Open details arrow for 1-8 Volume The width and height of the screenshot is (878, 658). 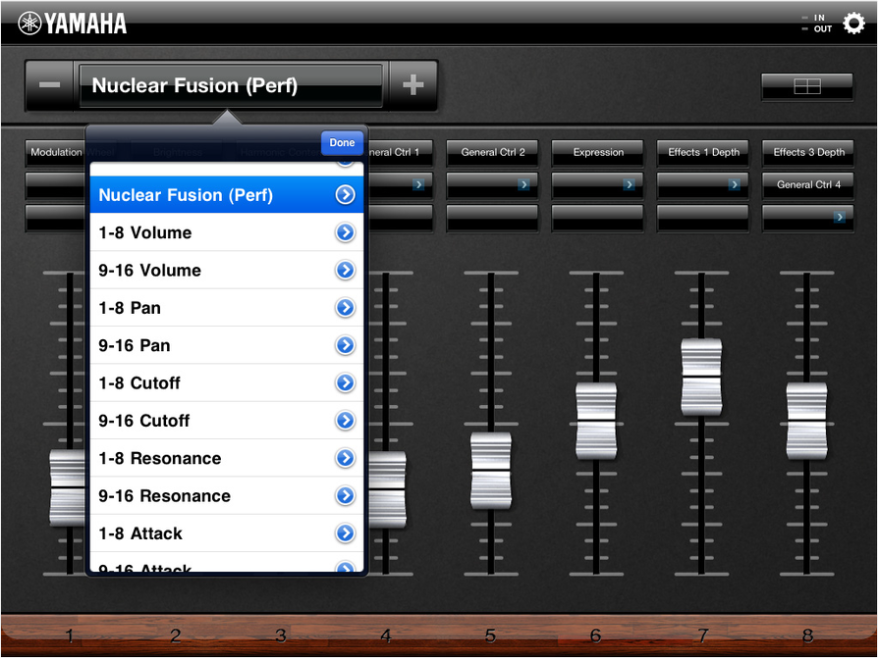click(x=345, y=232)
